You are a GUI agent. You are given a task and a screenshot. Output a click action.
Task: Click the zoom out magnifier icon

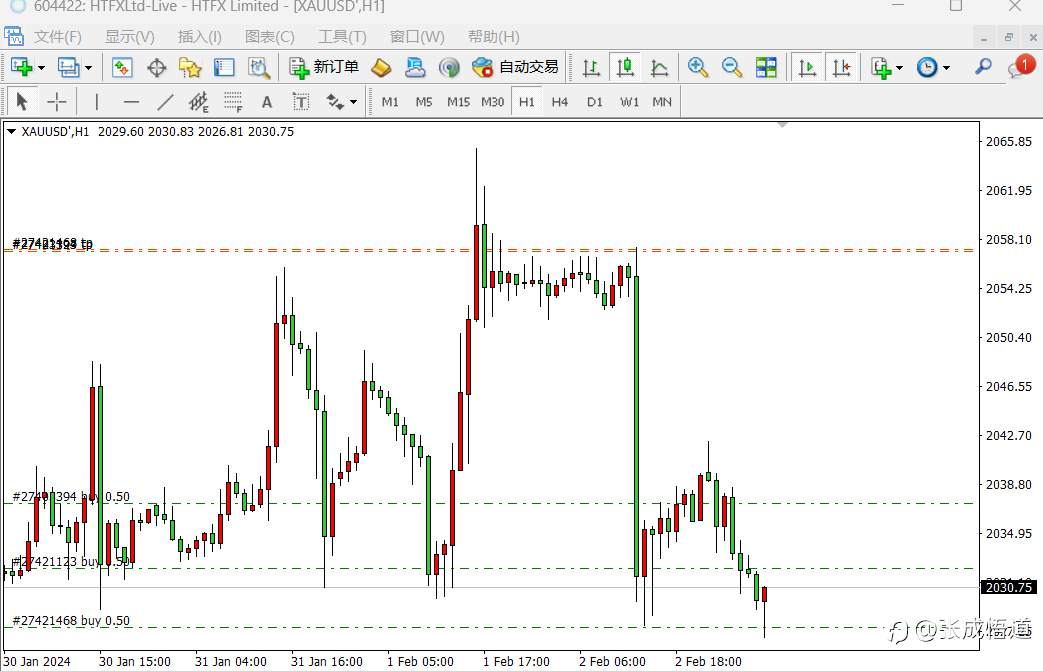click(732, 67)
